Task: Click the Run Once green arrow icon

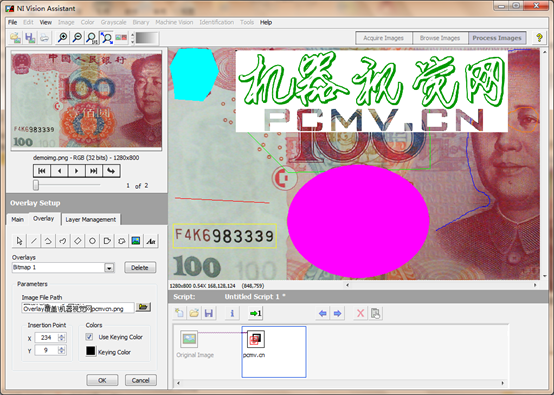Action: [x=255, y=313]
